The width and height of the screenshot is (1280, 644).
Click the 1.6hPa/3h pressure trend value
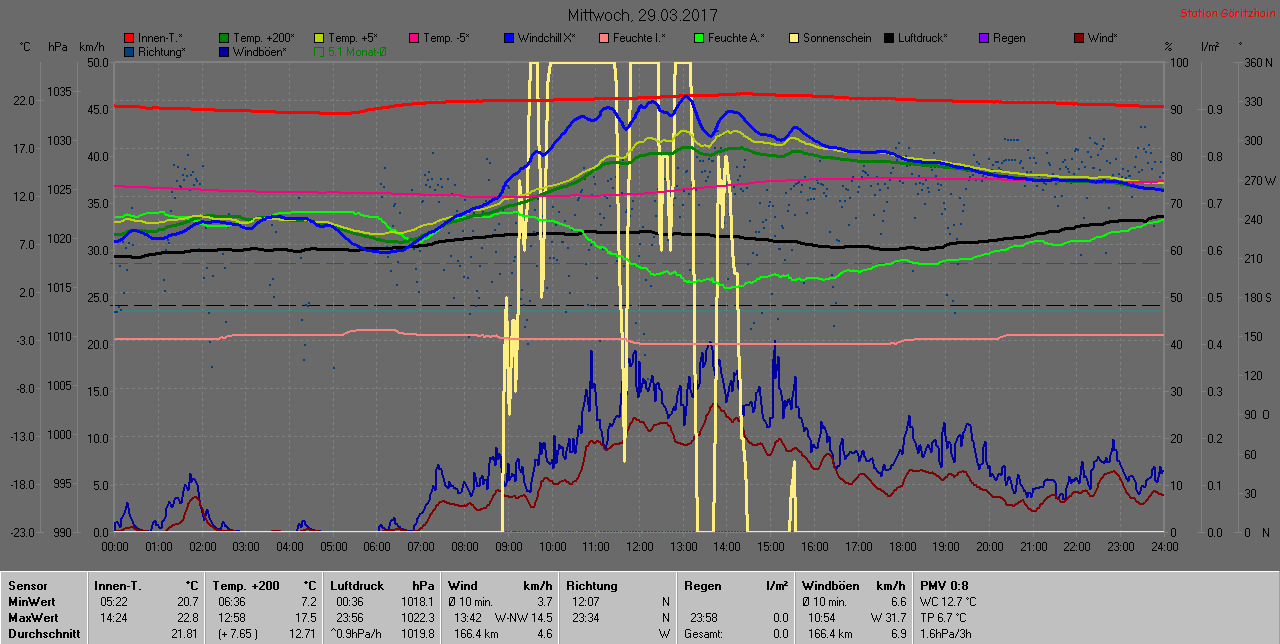click(x=946, y=634)
